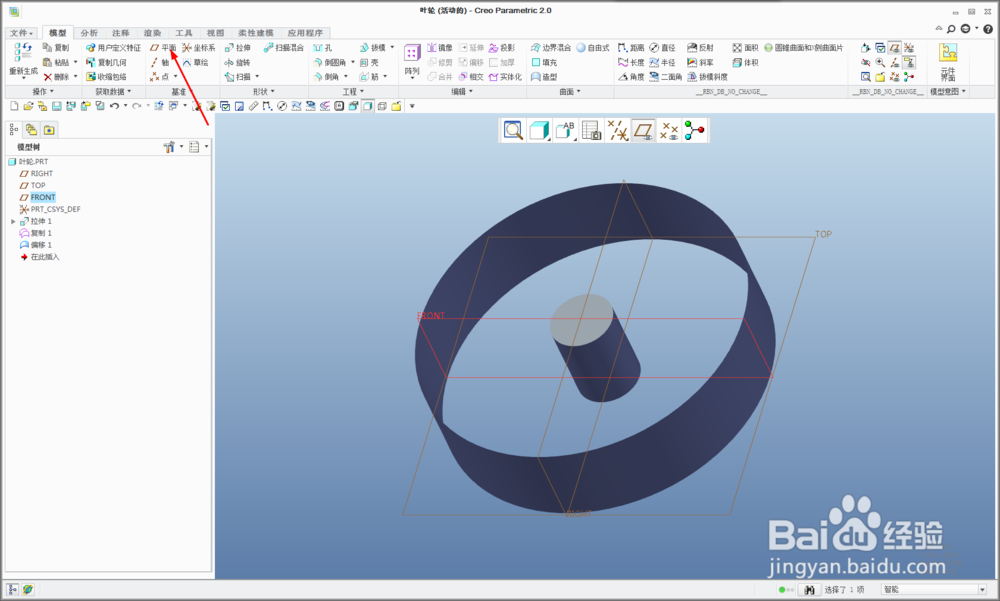Toggle datum plane display in view toolbar
This screenshot has height=601, width=1000.
coord(643,131)
